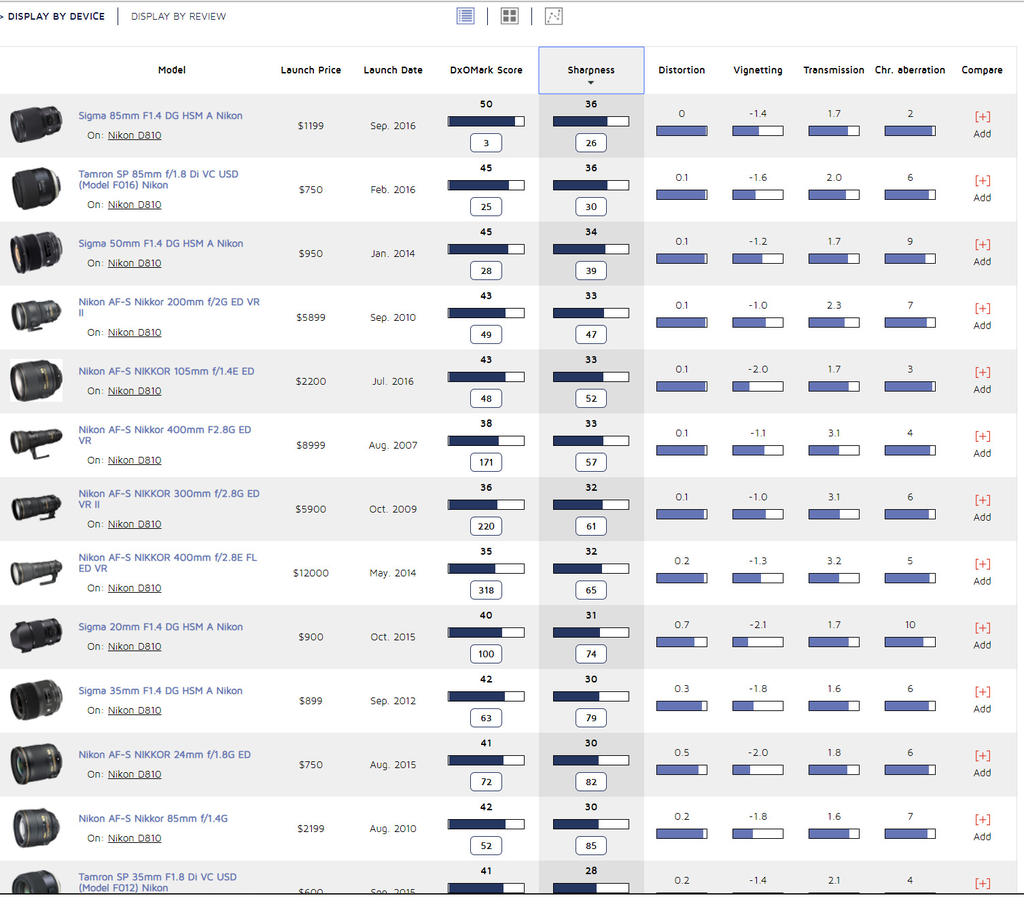Sort by DxOMark Score column
The width and height of the screenshot is (1024, 917).
pyautogui.click(x=486, y=70)
